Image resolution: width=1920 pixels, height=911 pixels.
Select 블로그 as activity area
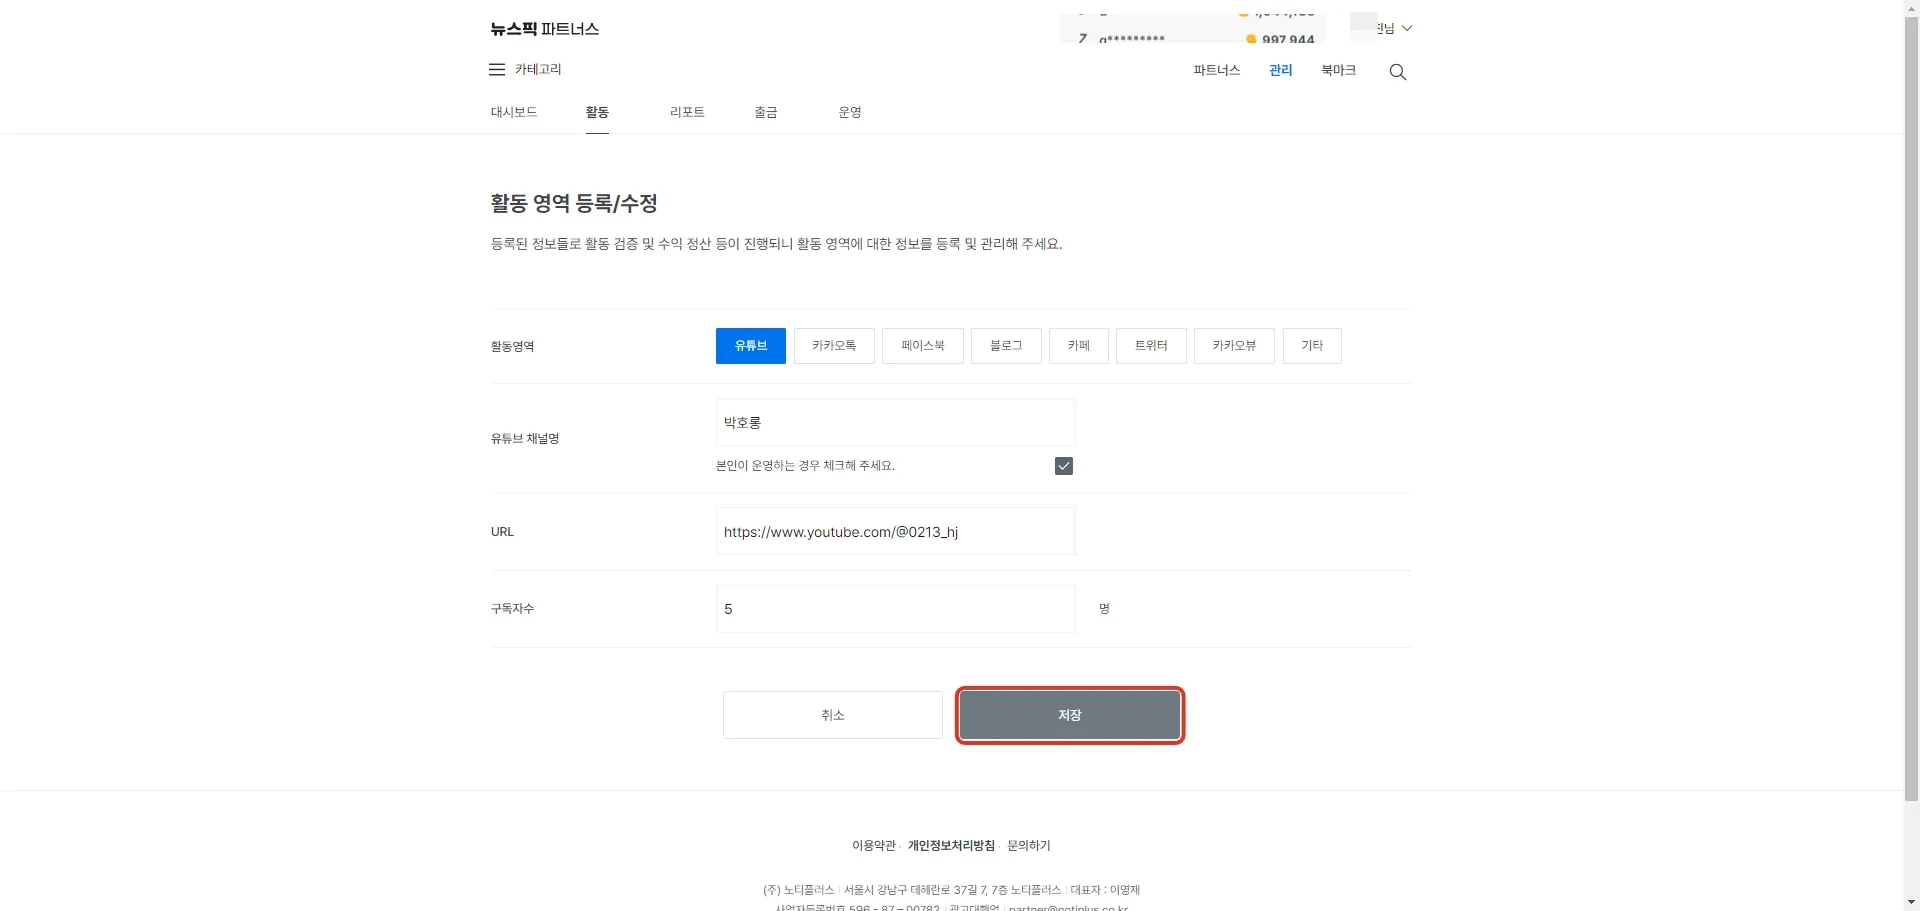click(1006, 346)
